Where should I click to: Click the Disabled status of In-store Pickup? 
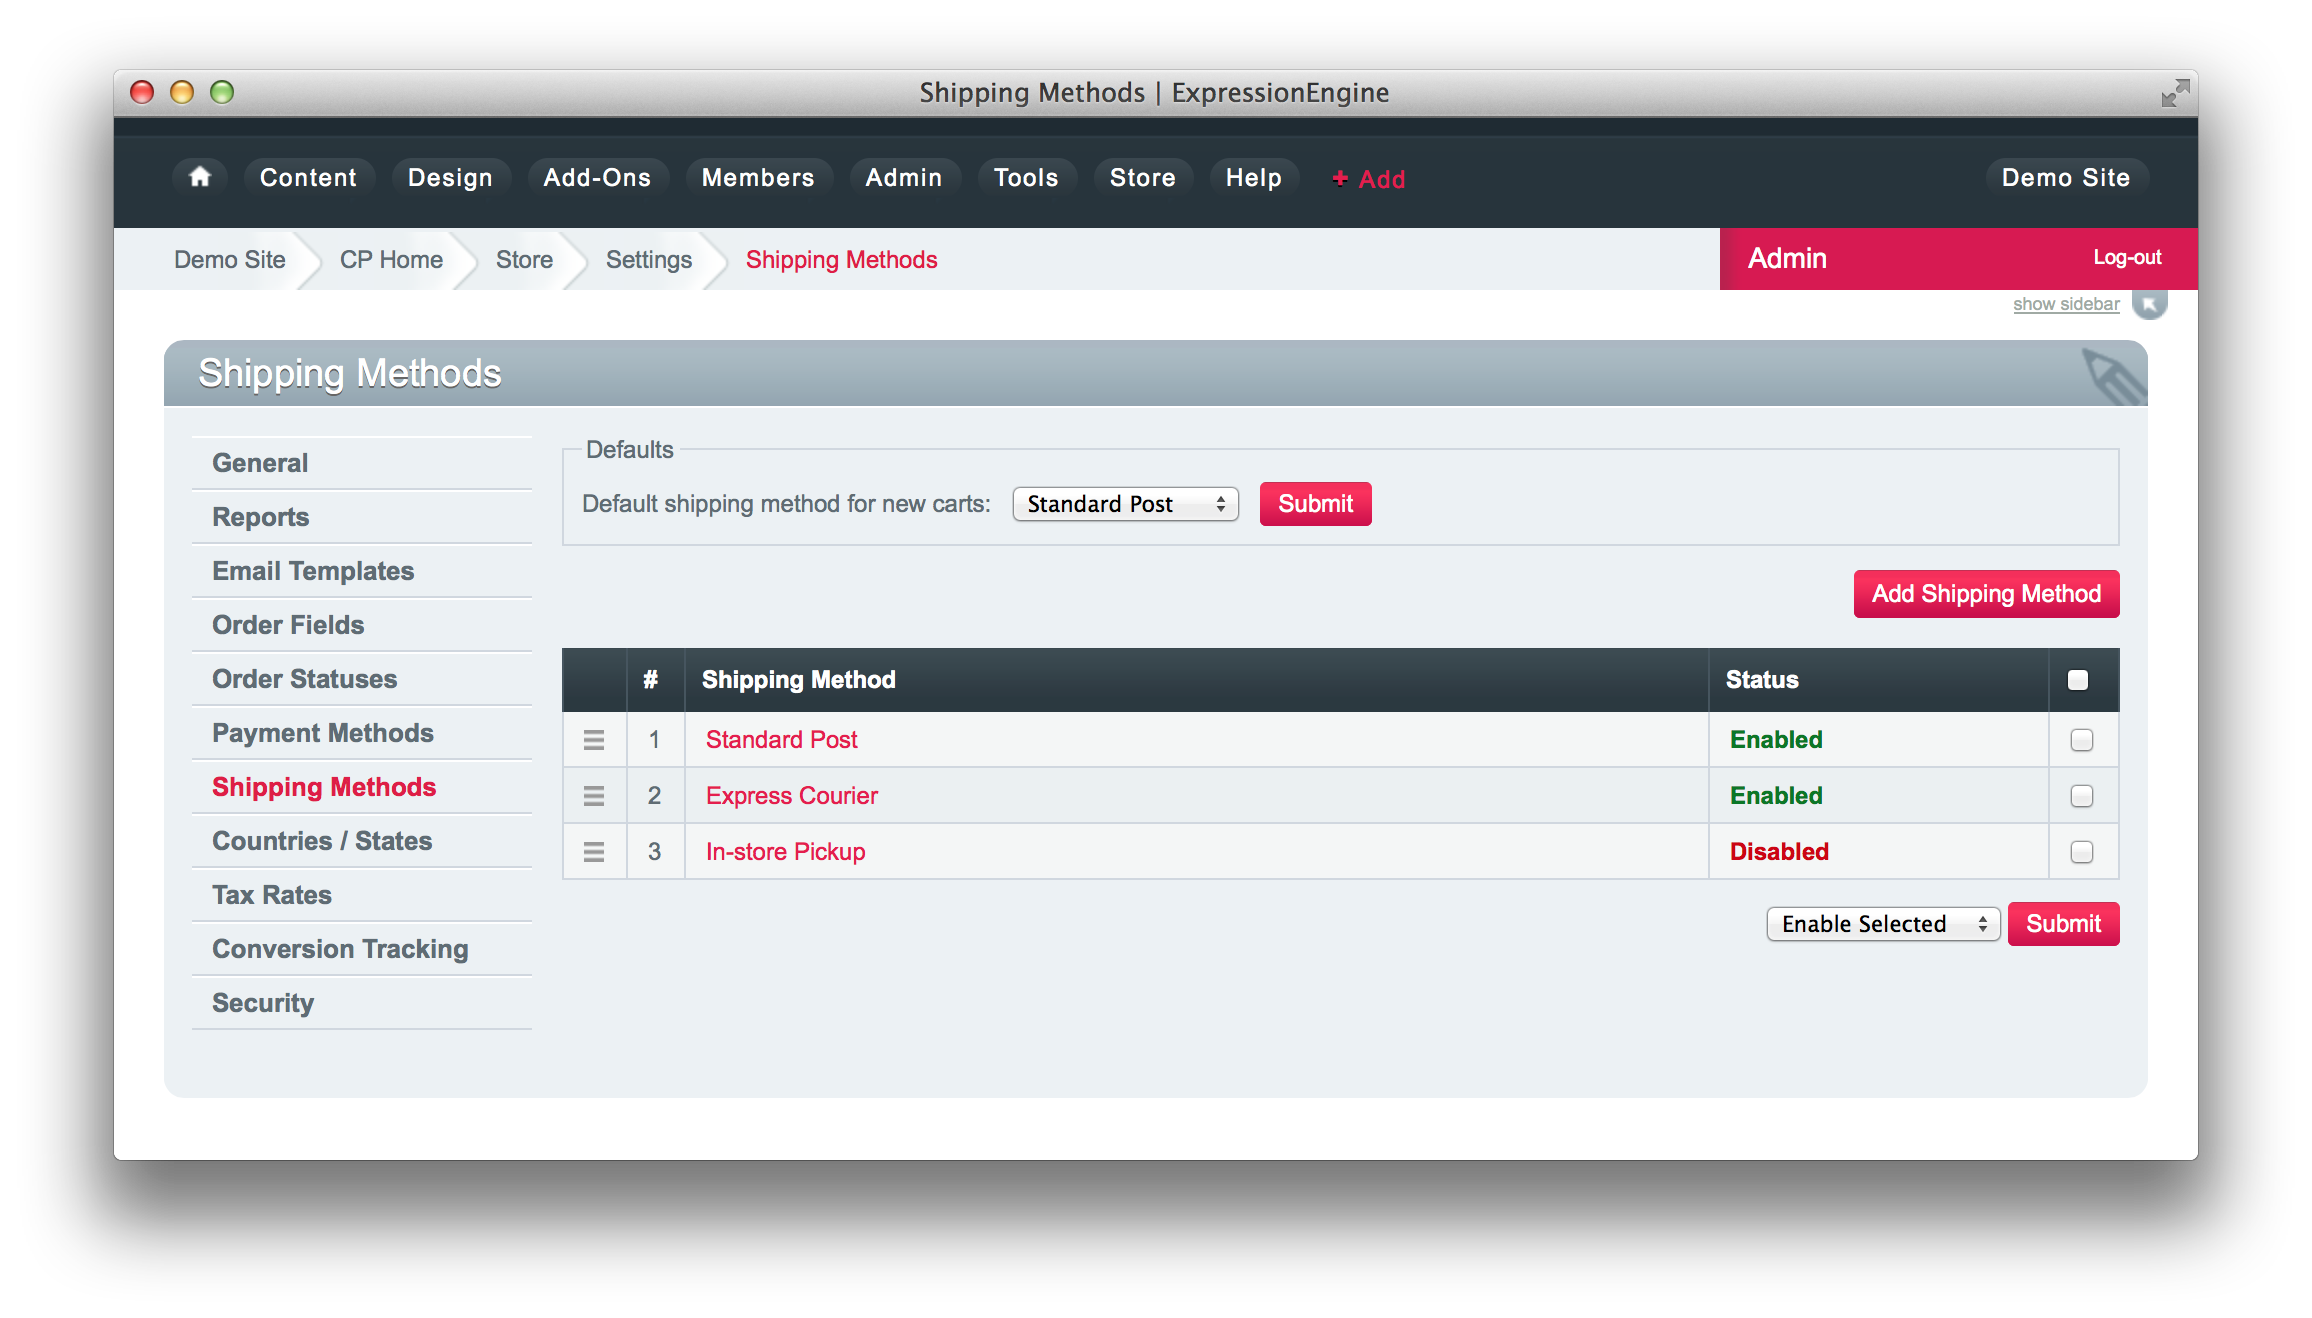1779,852
